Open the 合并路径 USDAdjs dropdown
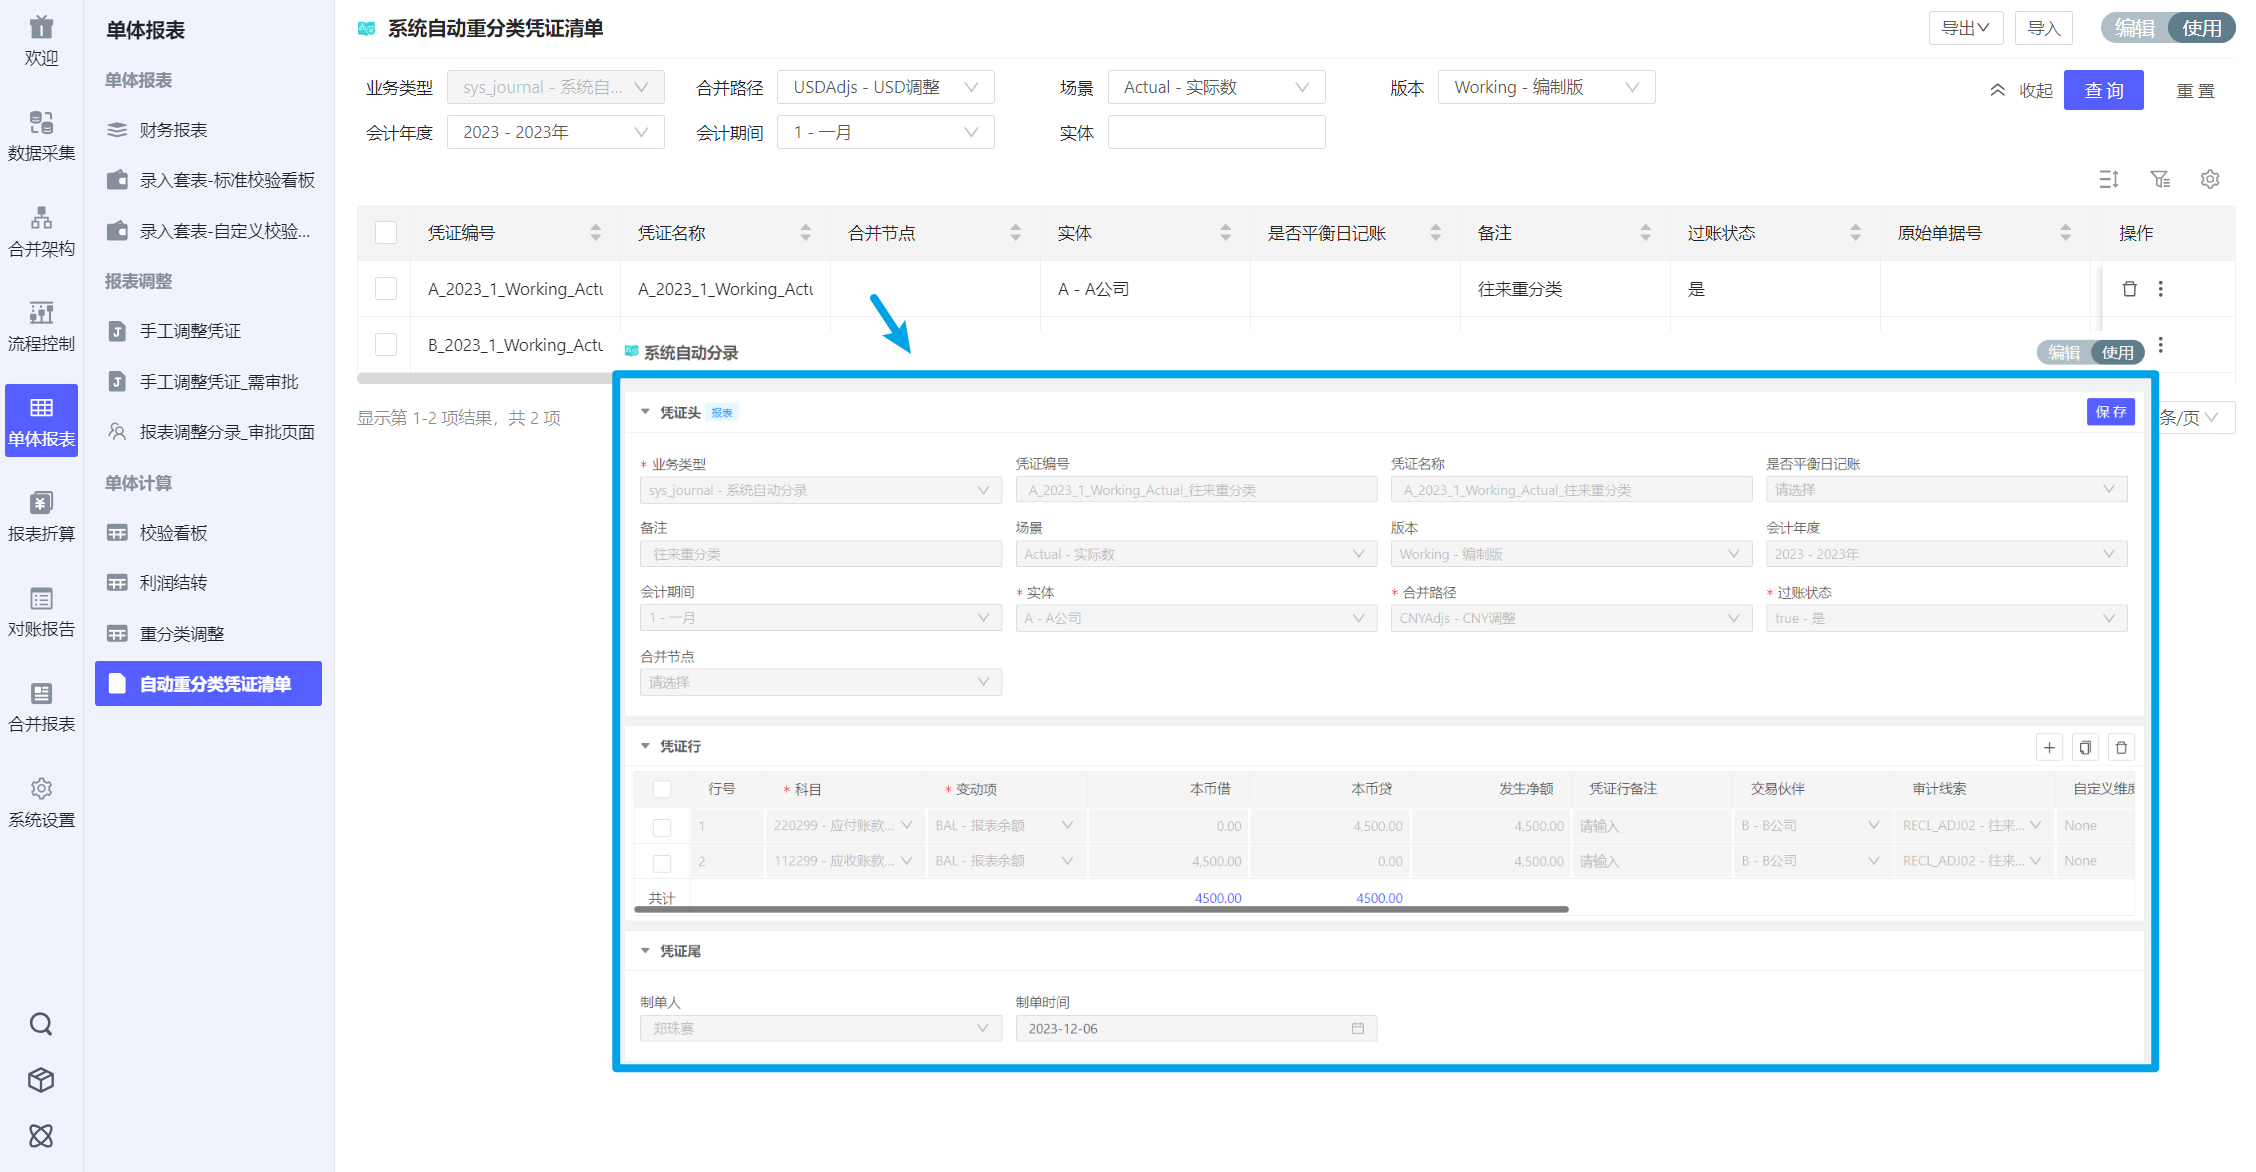This screenshot has width=2256, height=1172. 885,87
